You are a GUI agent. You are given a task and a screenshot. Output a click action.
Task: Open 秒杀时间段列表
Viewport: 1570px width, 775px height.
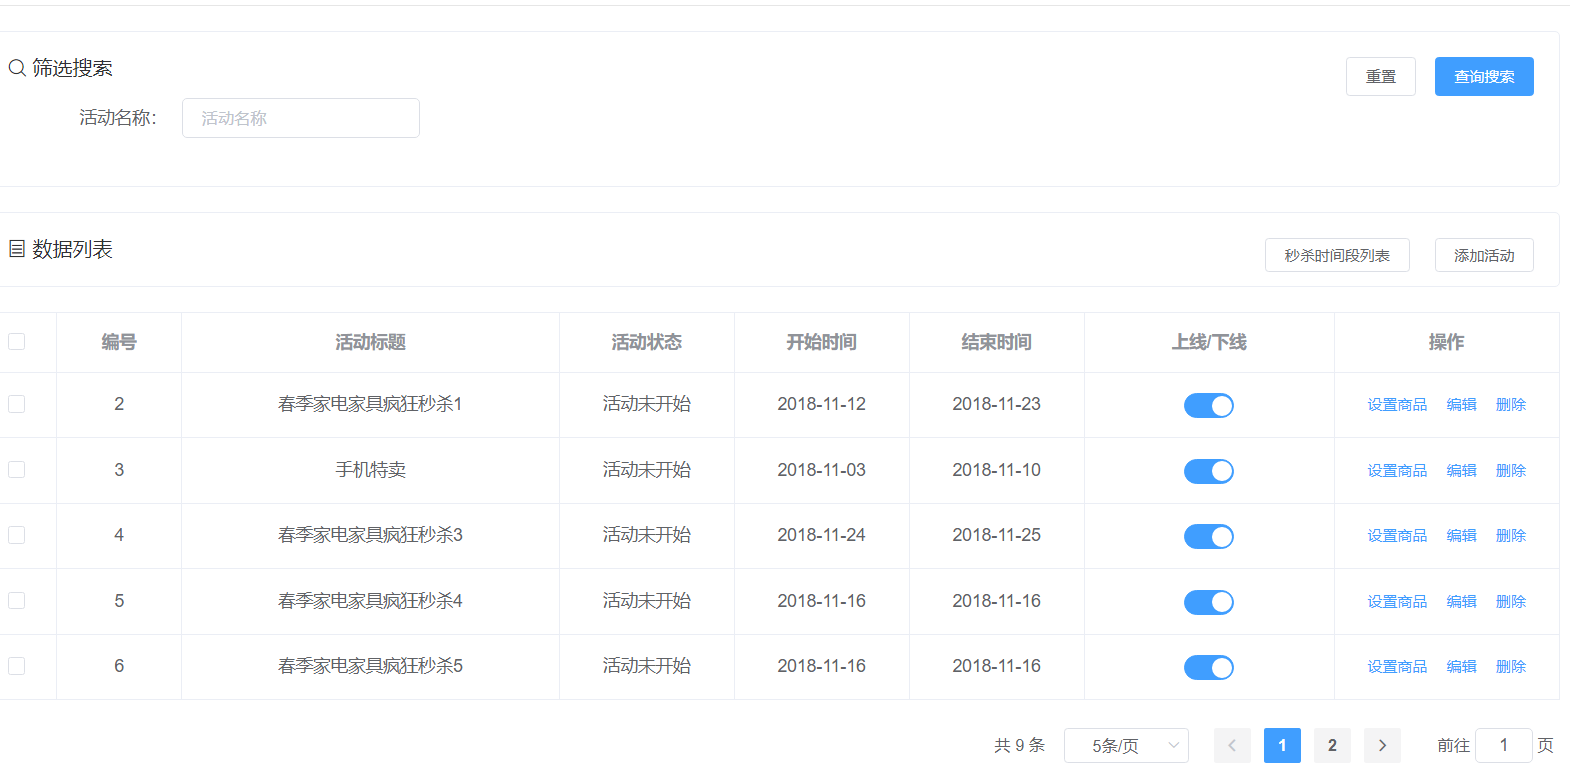[1337, 255]
